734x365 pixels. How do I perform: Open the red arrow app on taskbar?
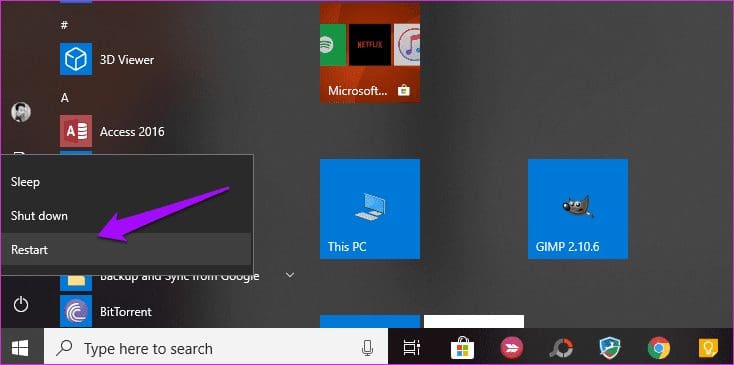pos(512,348)
